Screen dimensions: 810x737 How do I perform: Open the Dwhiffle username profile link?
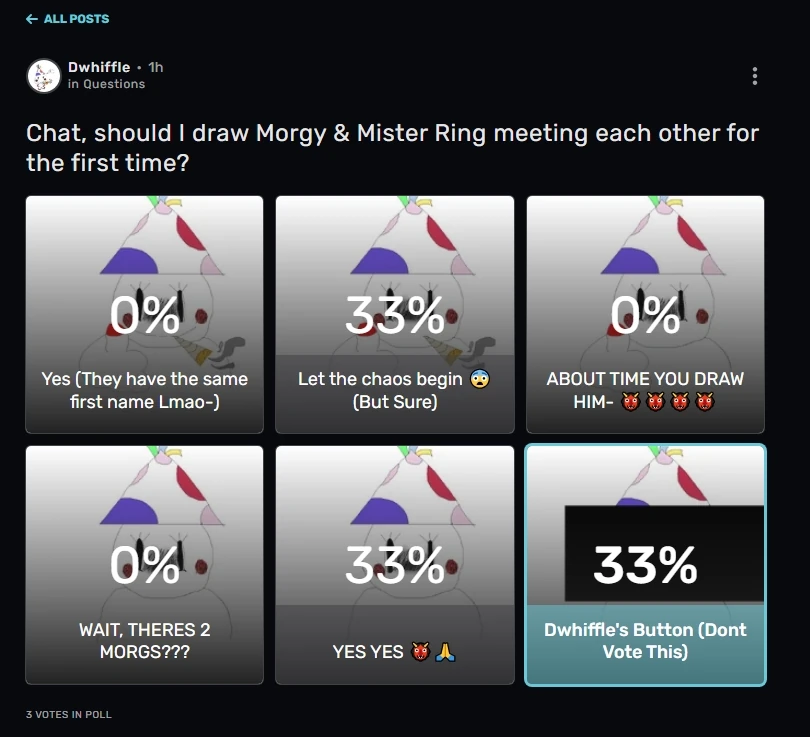pyautogui.click(x=99, y=67)
